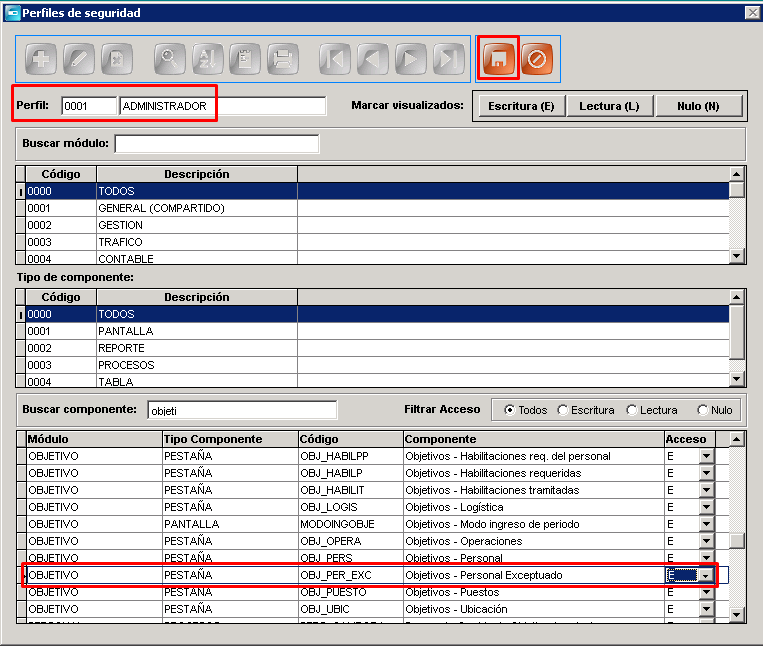
Task: Open Acceso dropdown for OBJ_PUESTO row
Action: pos(706,592)
